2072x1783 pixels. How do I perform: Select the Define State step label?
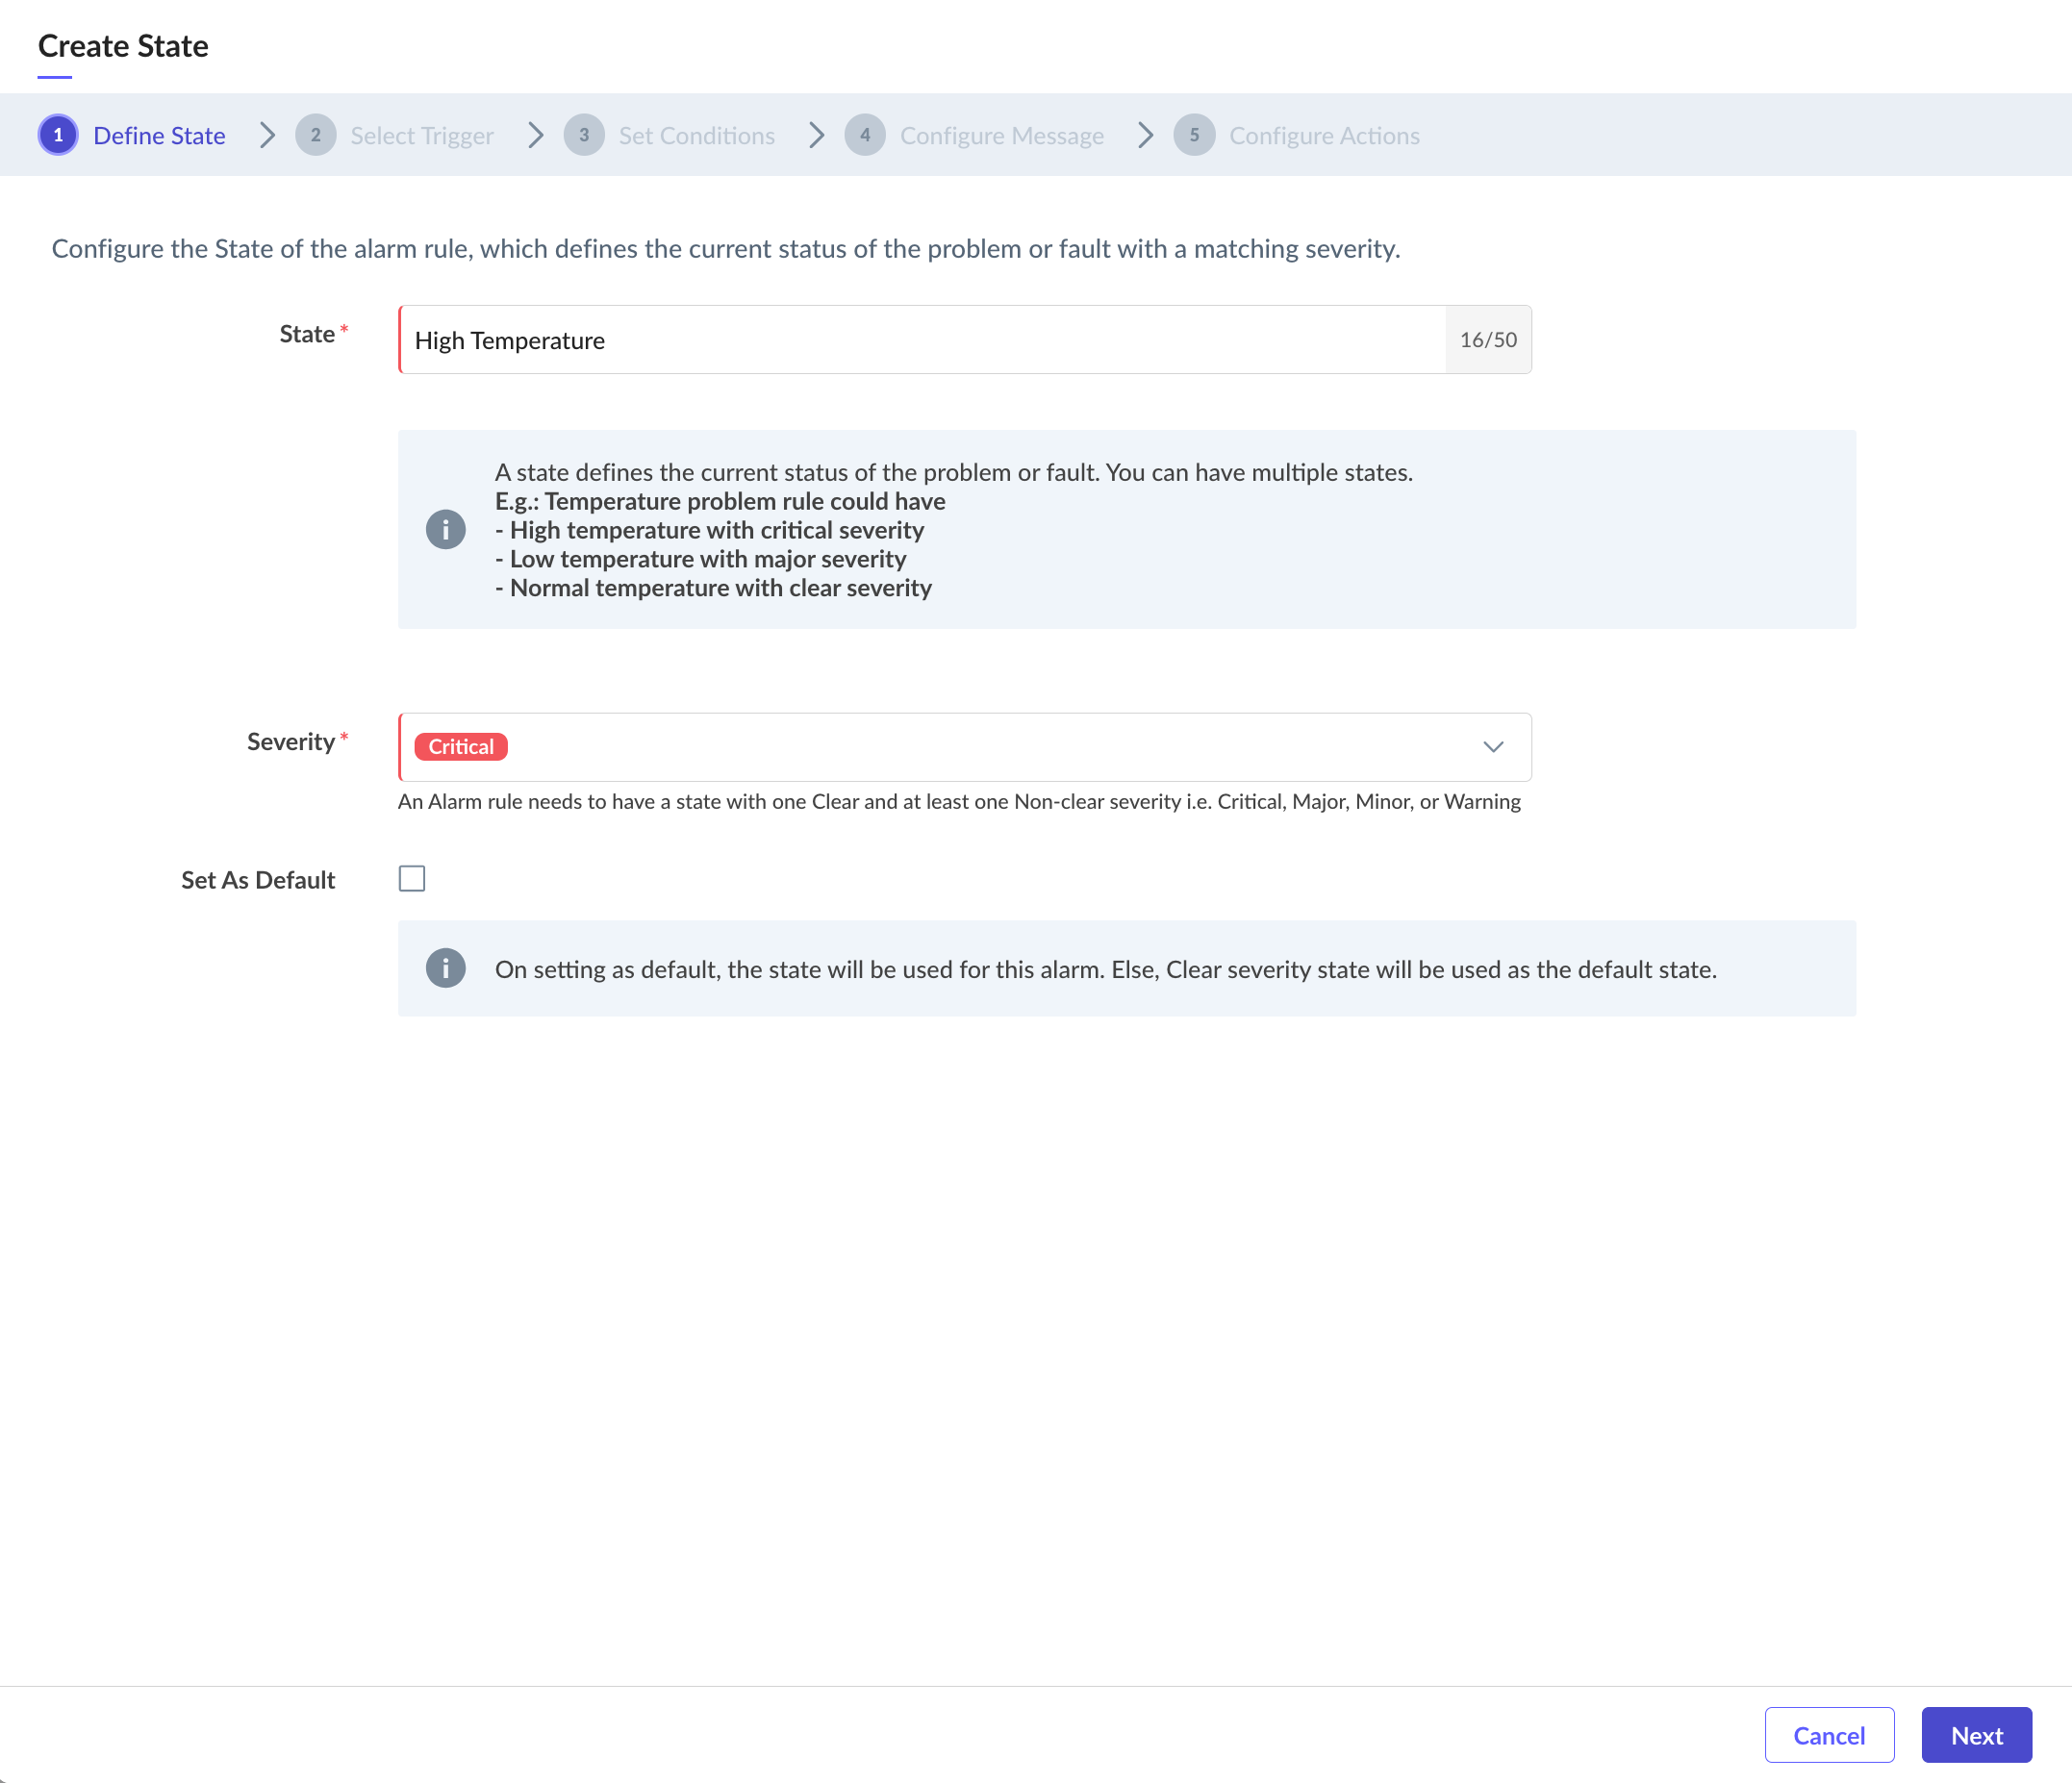coord(159,136)
